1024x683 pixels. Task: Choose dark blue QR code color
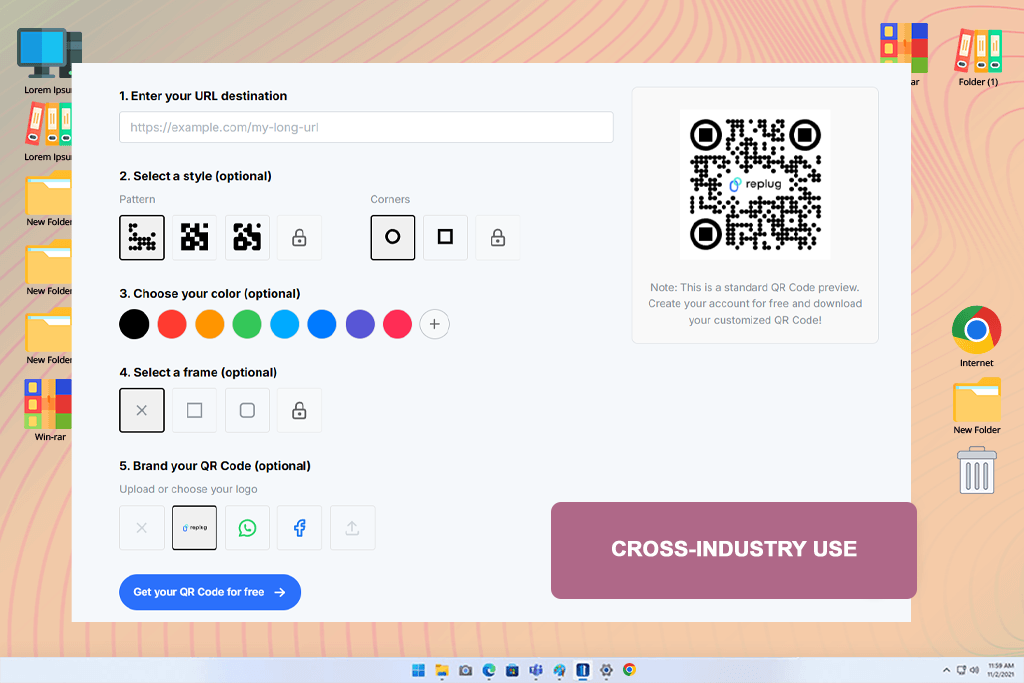[x=322, y=324]
